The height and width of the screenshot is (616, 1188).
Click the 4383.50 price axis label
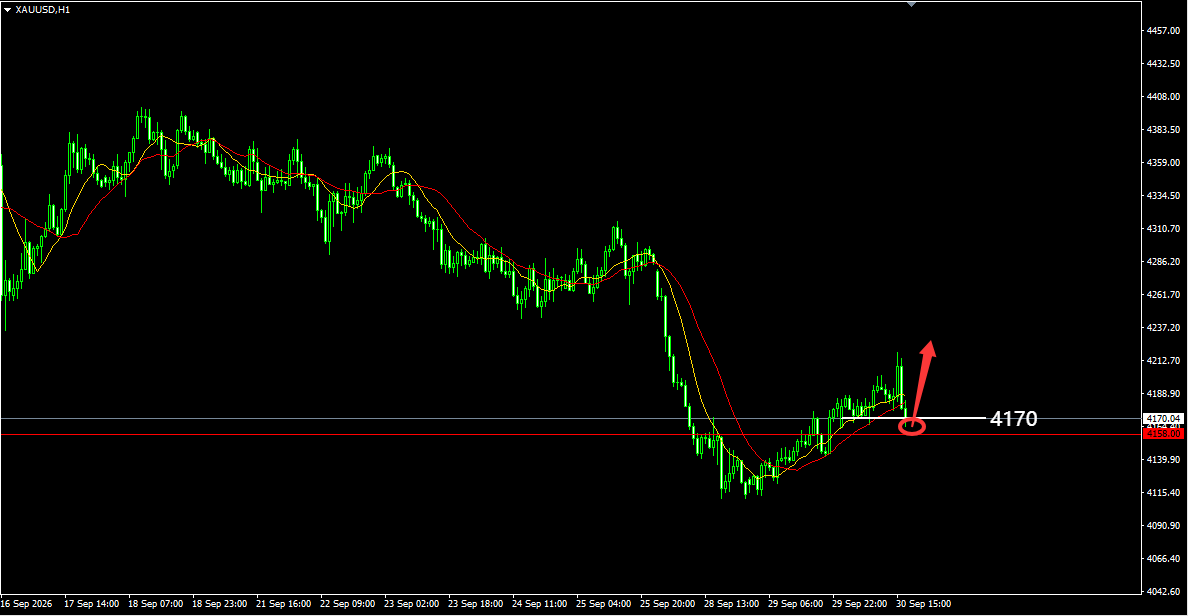coord(1163,130)
